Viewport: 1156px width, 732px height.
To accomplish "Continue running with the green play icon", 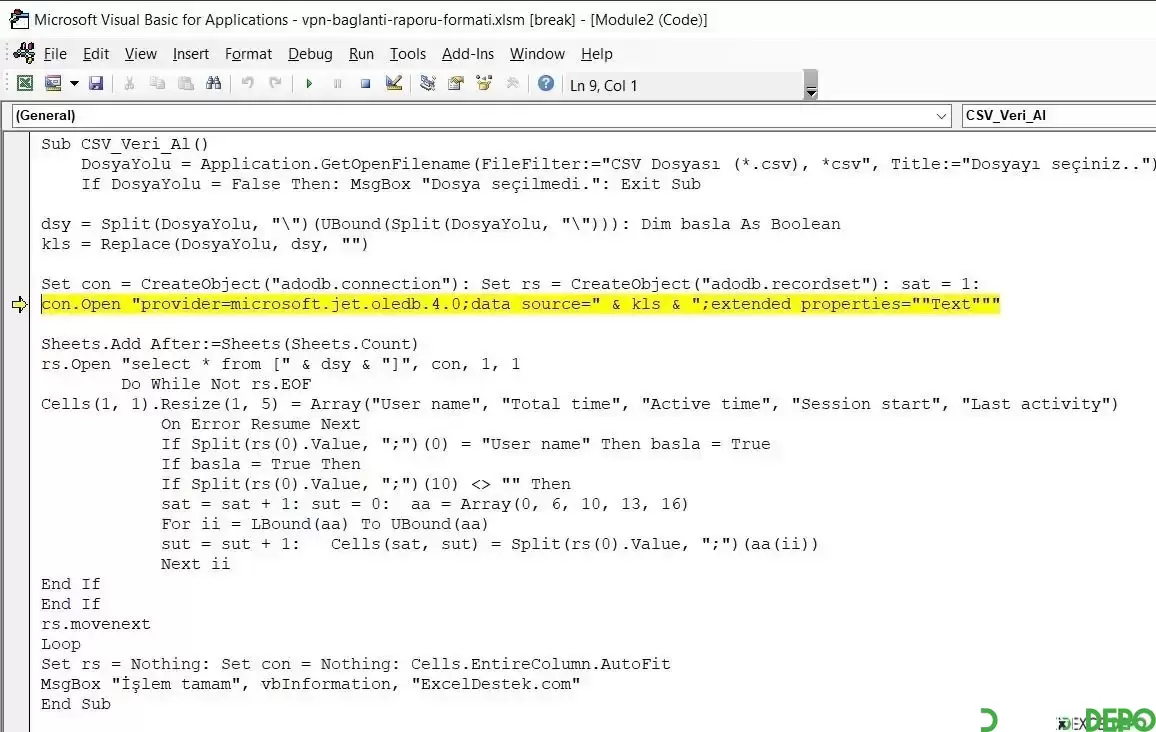I will 309,83.
